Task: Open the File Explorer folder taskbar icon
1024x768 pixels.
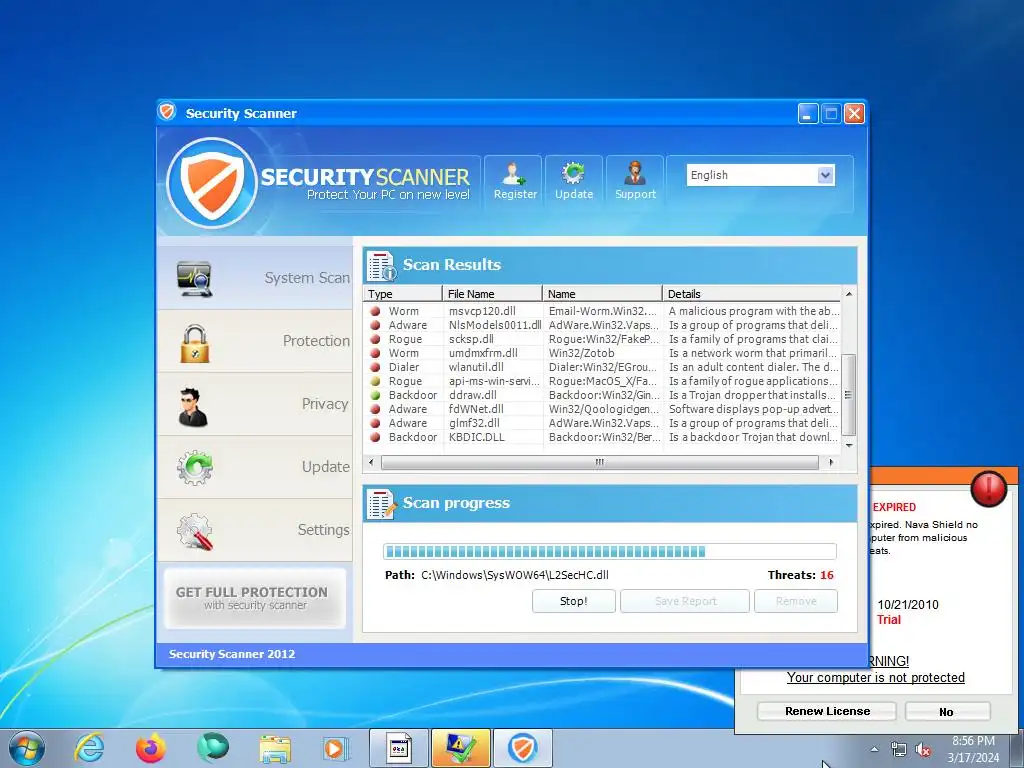Action: pos(274,748)
